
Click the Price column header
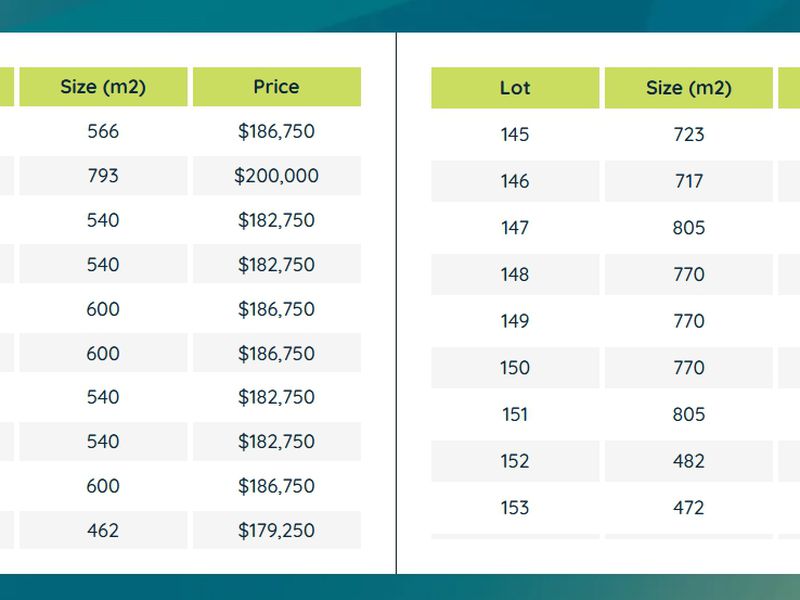pyautogui.click(x=276, y=87)
